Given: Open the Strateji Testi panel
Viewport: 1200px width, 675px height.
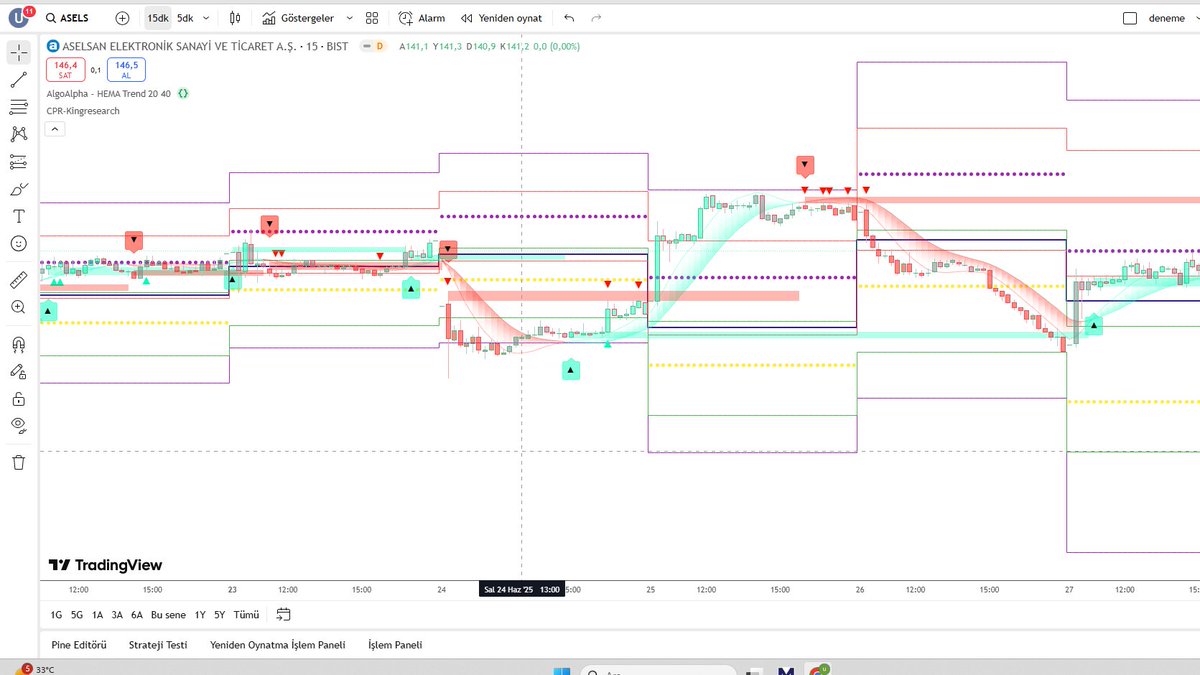Looking at the screenshot, I should tap(158, 645).
